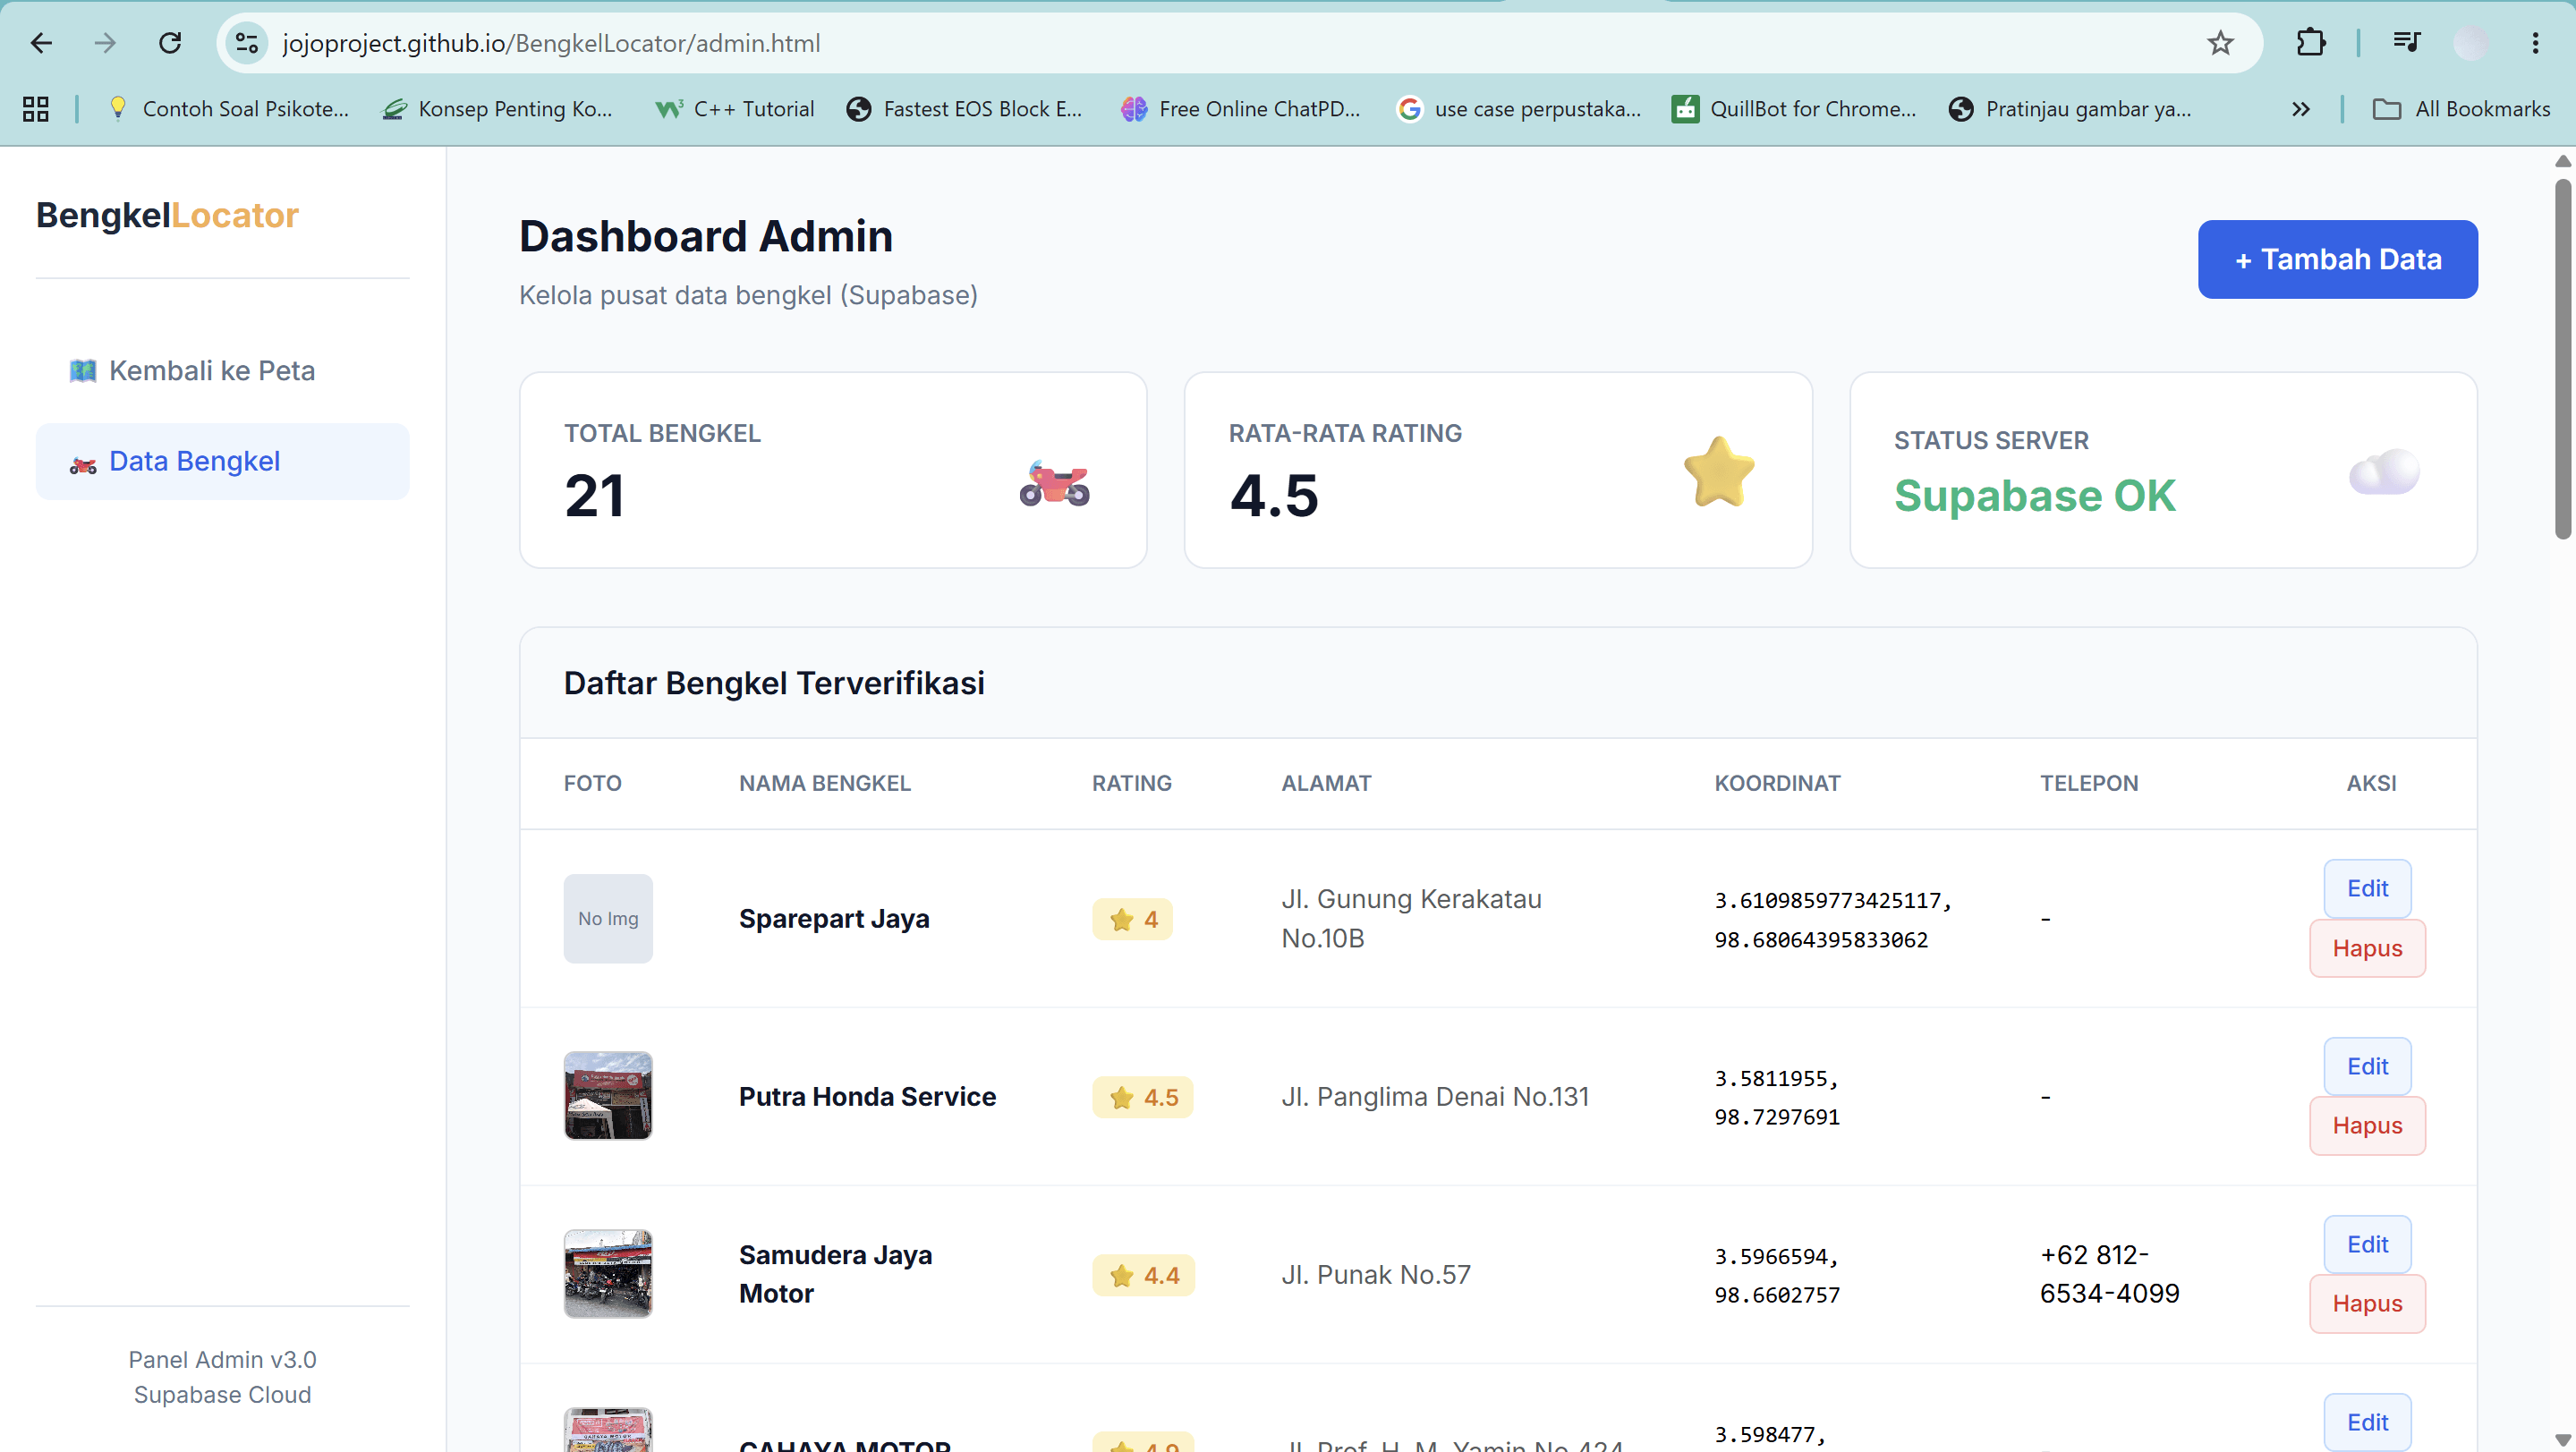Select Data Bengkel sidebar item
This screenshot has width=2576, height=1452.
pyautogui.click(x=222, y=461)
